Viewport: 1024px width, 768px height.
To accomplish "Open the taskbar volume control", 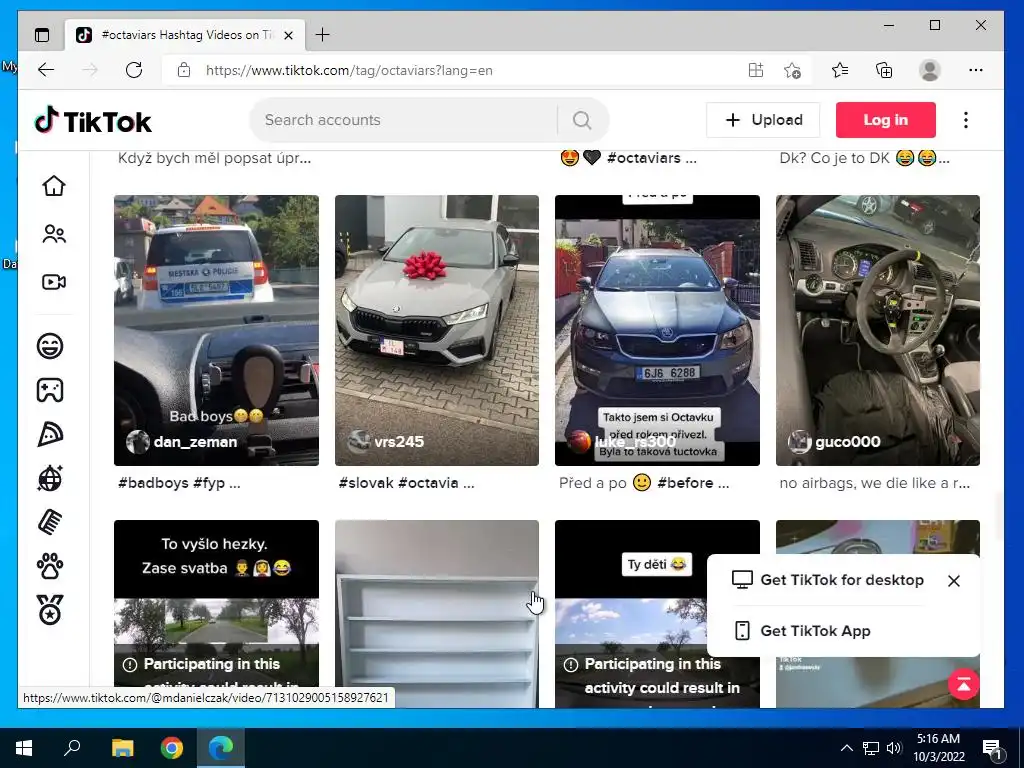I will click(895, 748).
